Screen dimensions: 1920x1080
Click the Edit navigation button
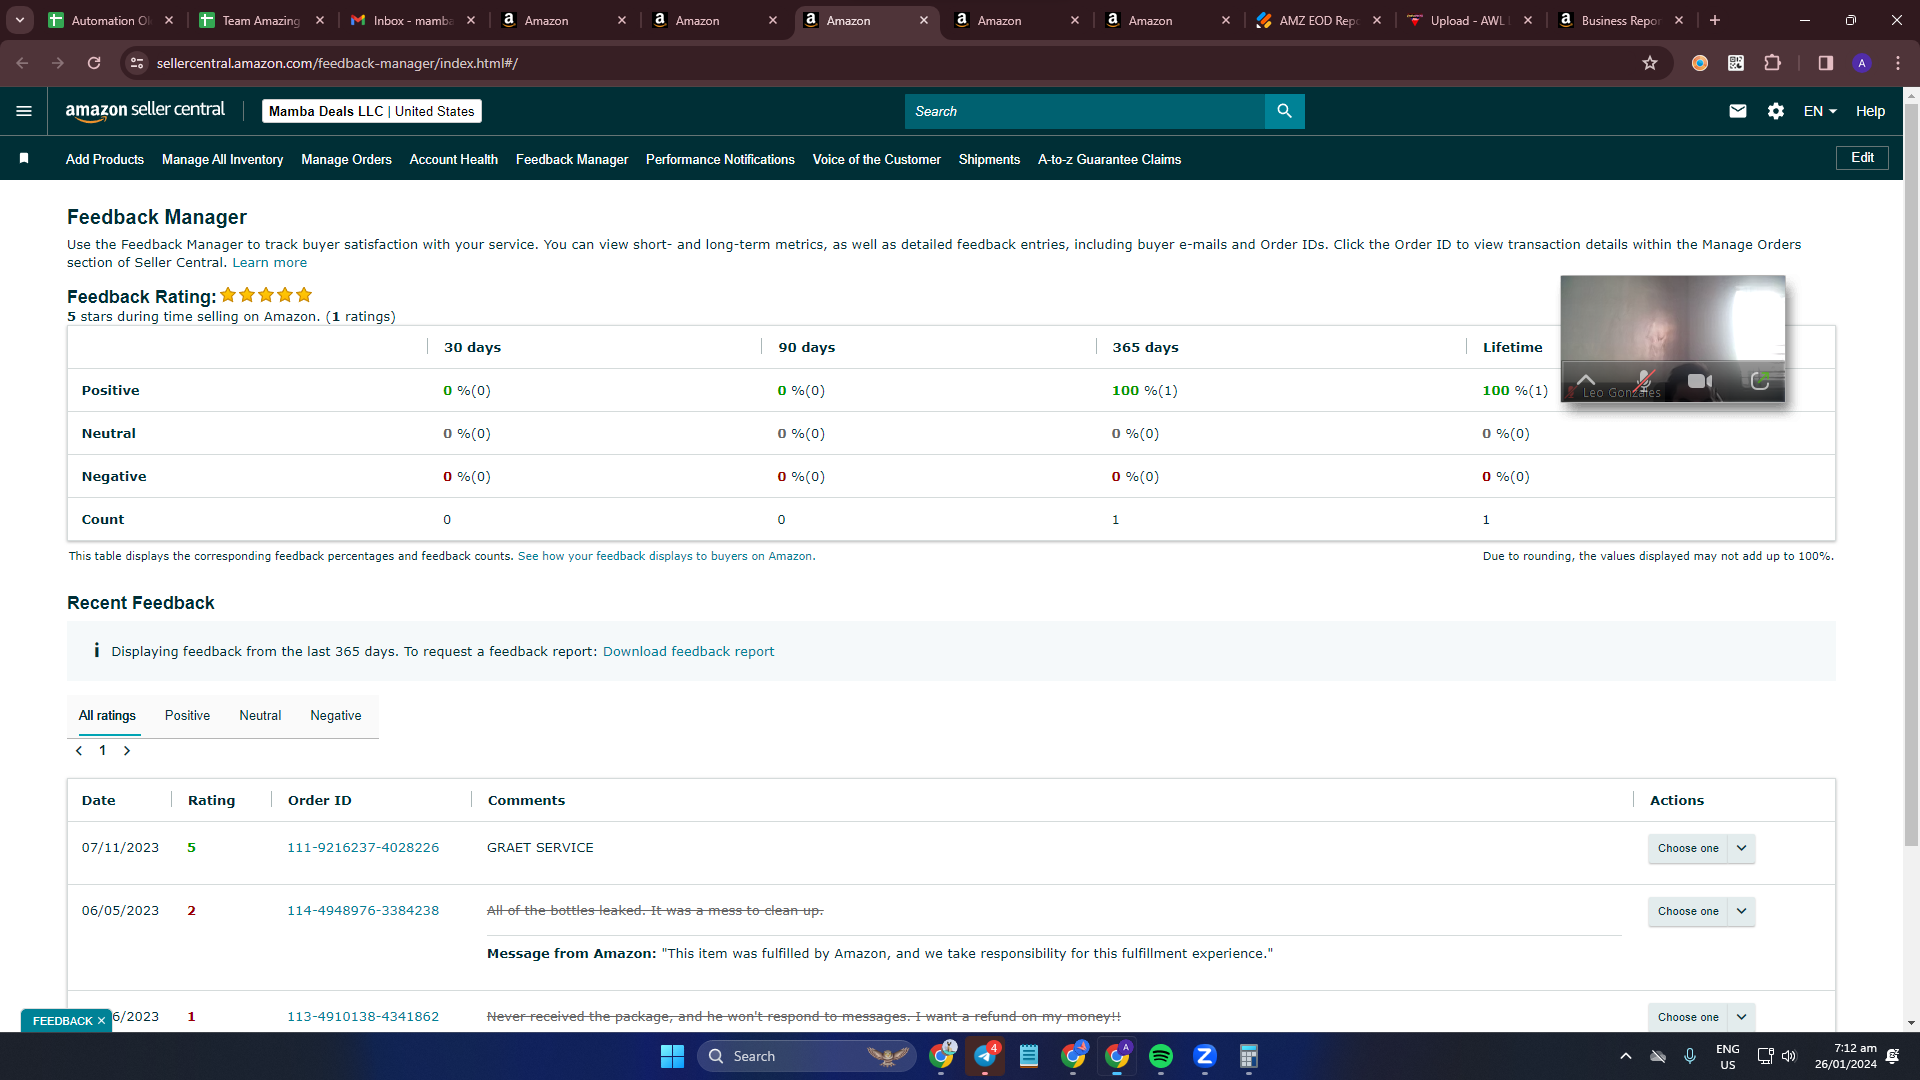click(x=1862, y=158)
